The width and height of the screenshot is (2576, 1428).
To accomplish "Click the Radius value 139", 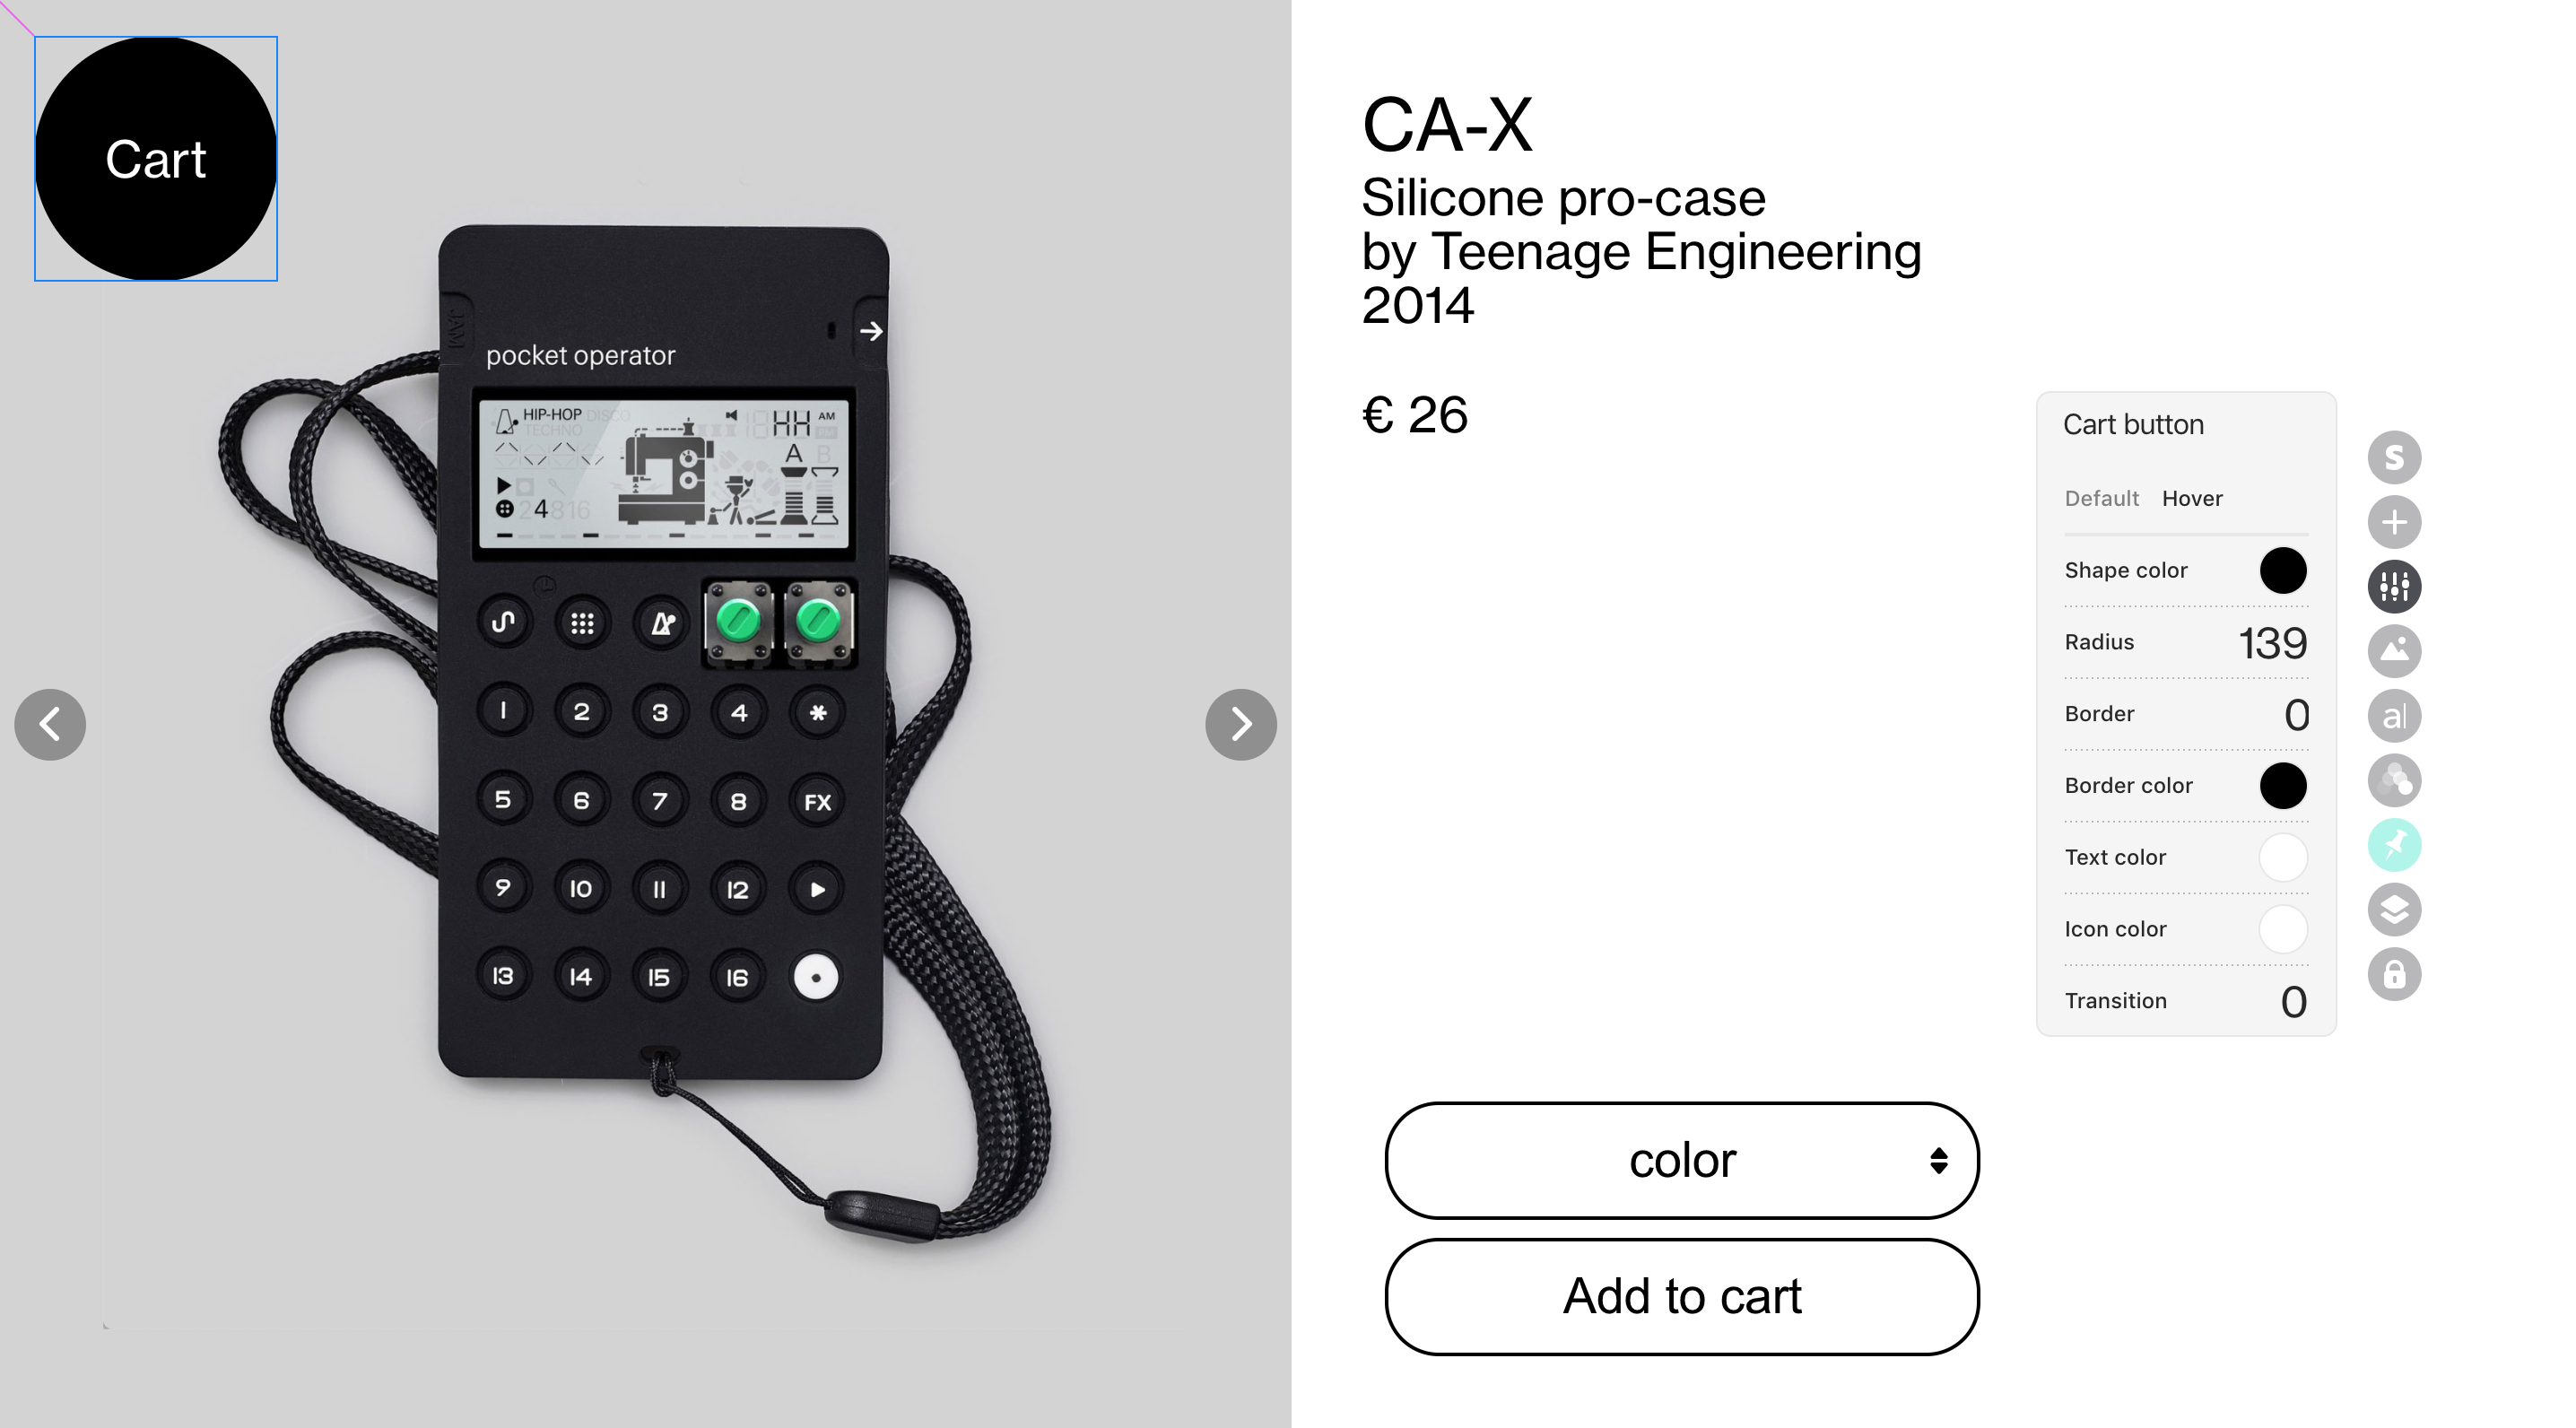I will (x=2272, y=643).
